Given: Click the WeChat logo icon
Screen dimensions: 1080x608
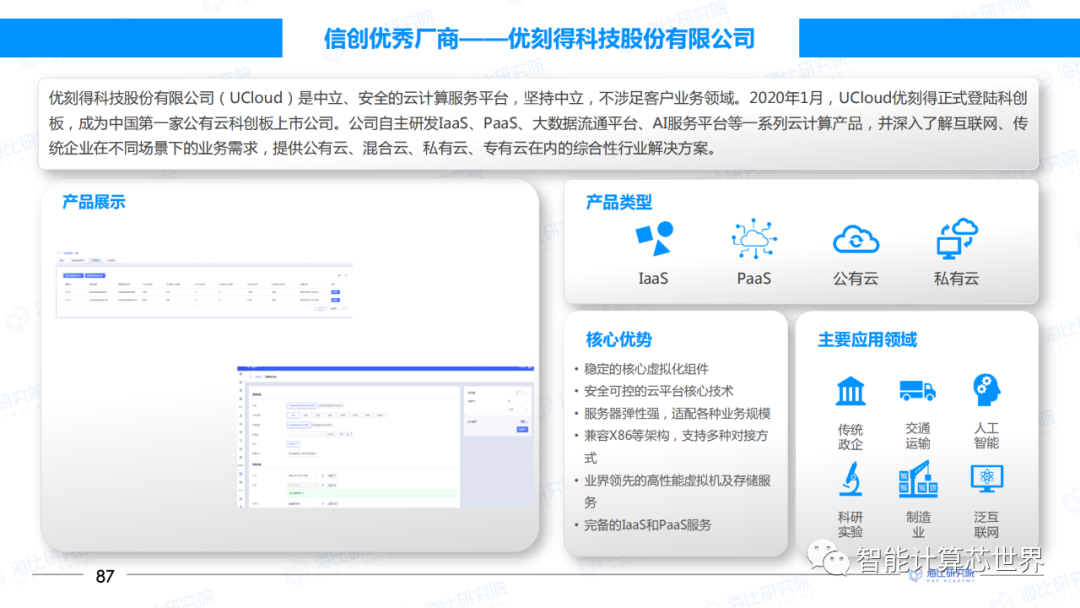Looking at the screenshot, I should (x=828, y=558).
